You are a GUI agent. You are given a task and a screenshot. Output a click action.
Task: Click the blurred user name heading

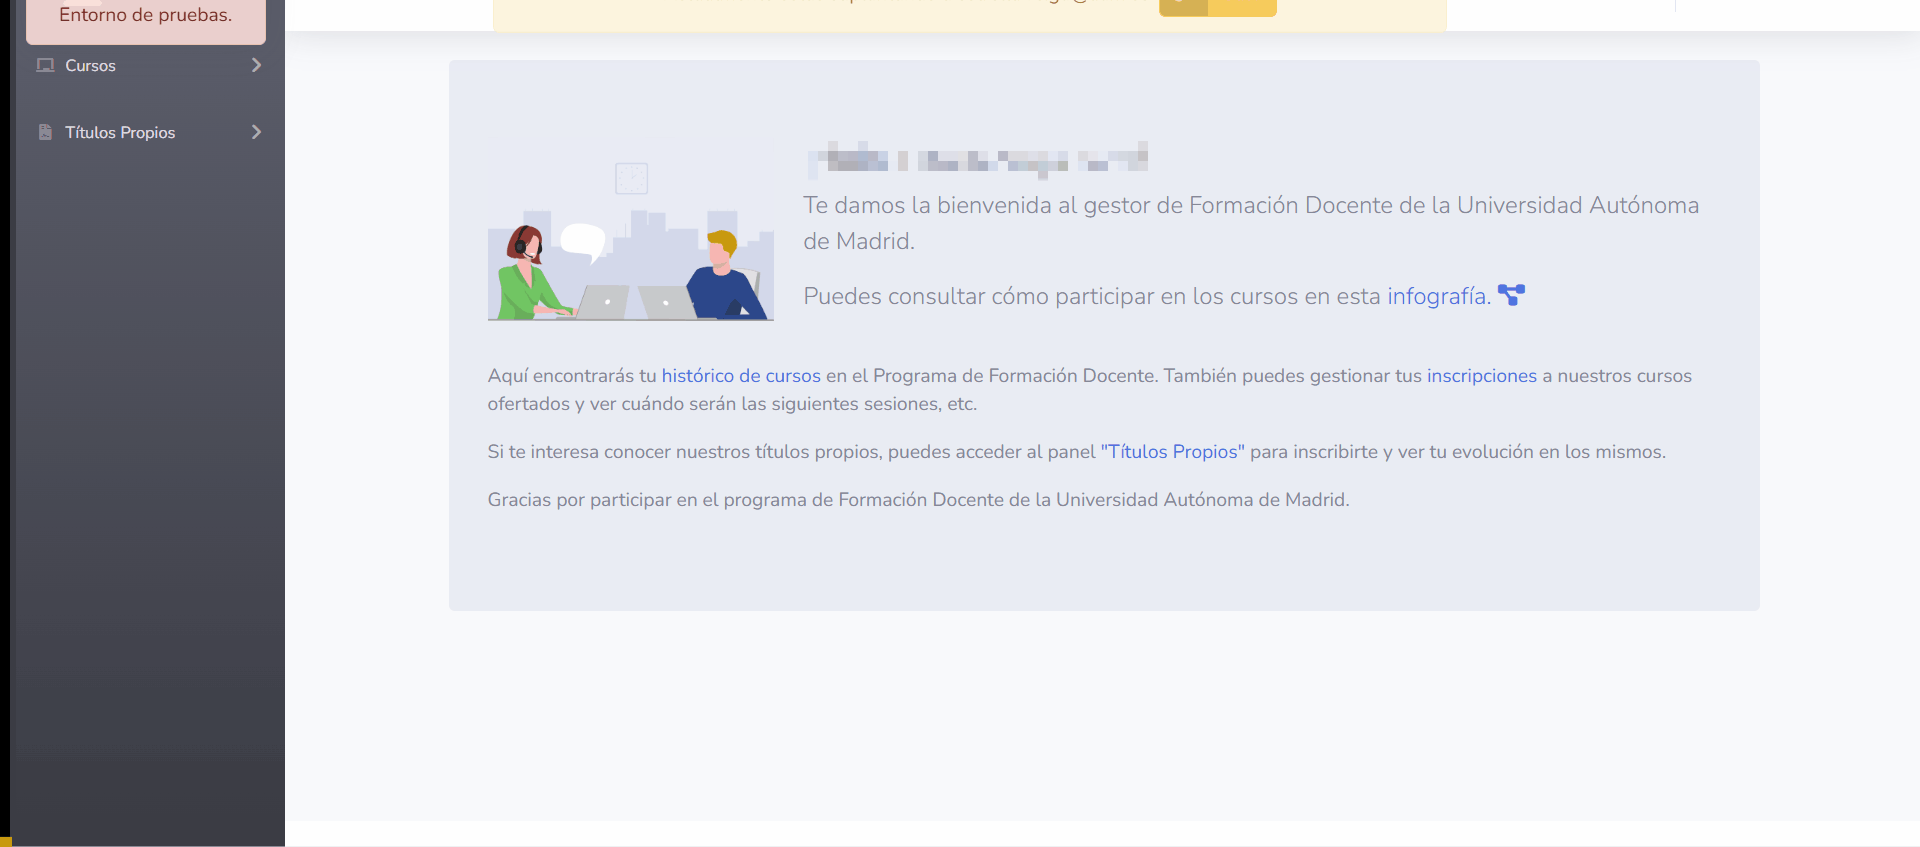977,159
